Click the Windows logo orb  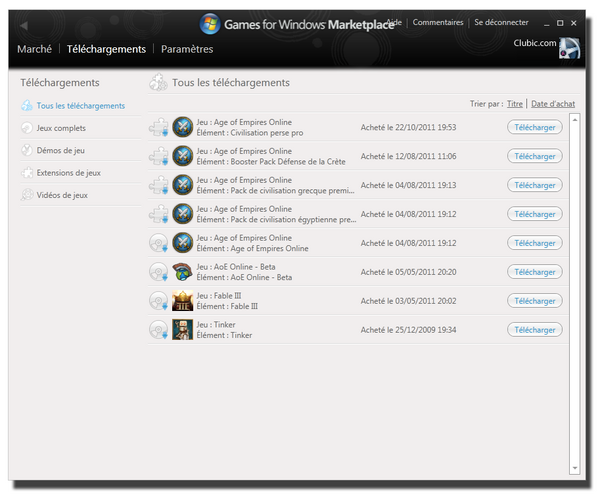pos(210,24)
